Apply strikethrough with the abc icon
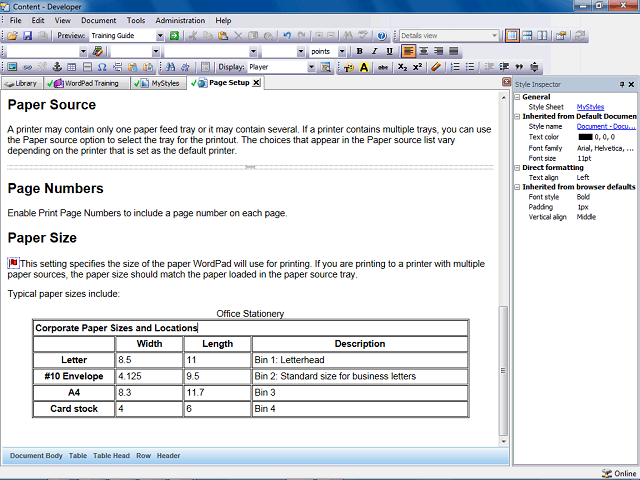 pyautogui.click(x=382, y=67)
